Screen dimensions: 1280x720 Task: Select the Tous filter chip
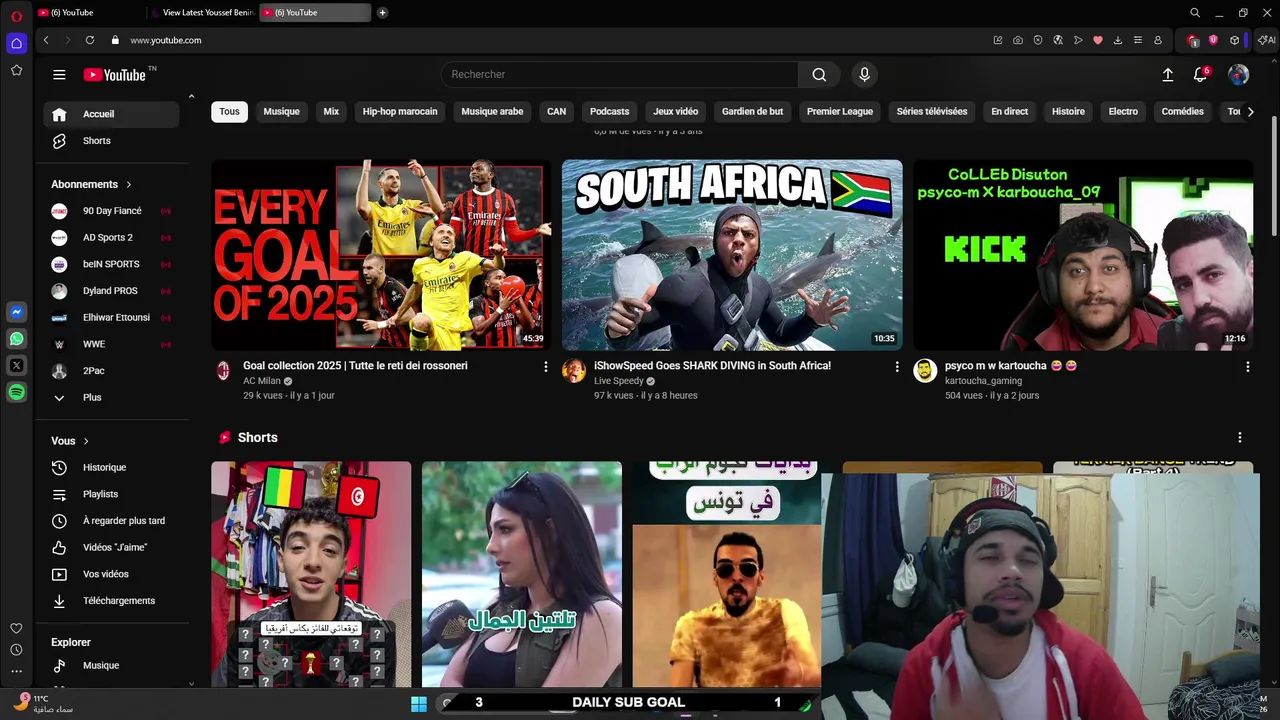tap(229, 112)
